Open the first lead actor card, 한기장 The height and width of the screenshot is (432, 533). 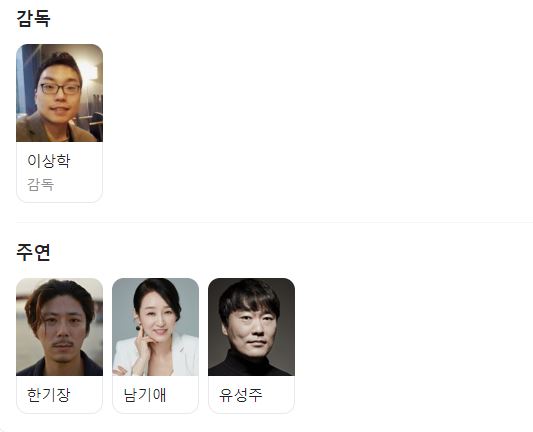tap(59, 346)
